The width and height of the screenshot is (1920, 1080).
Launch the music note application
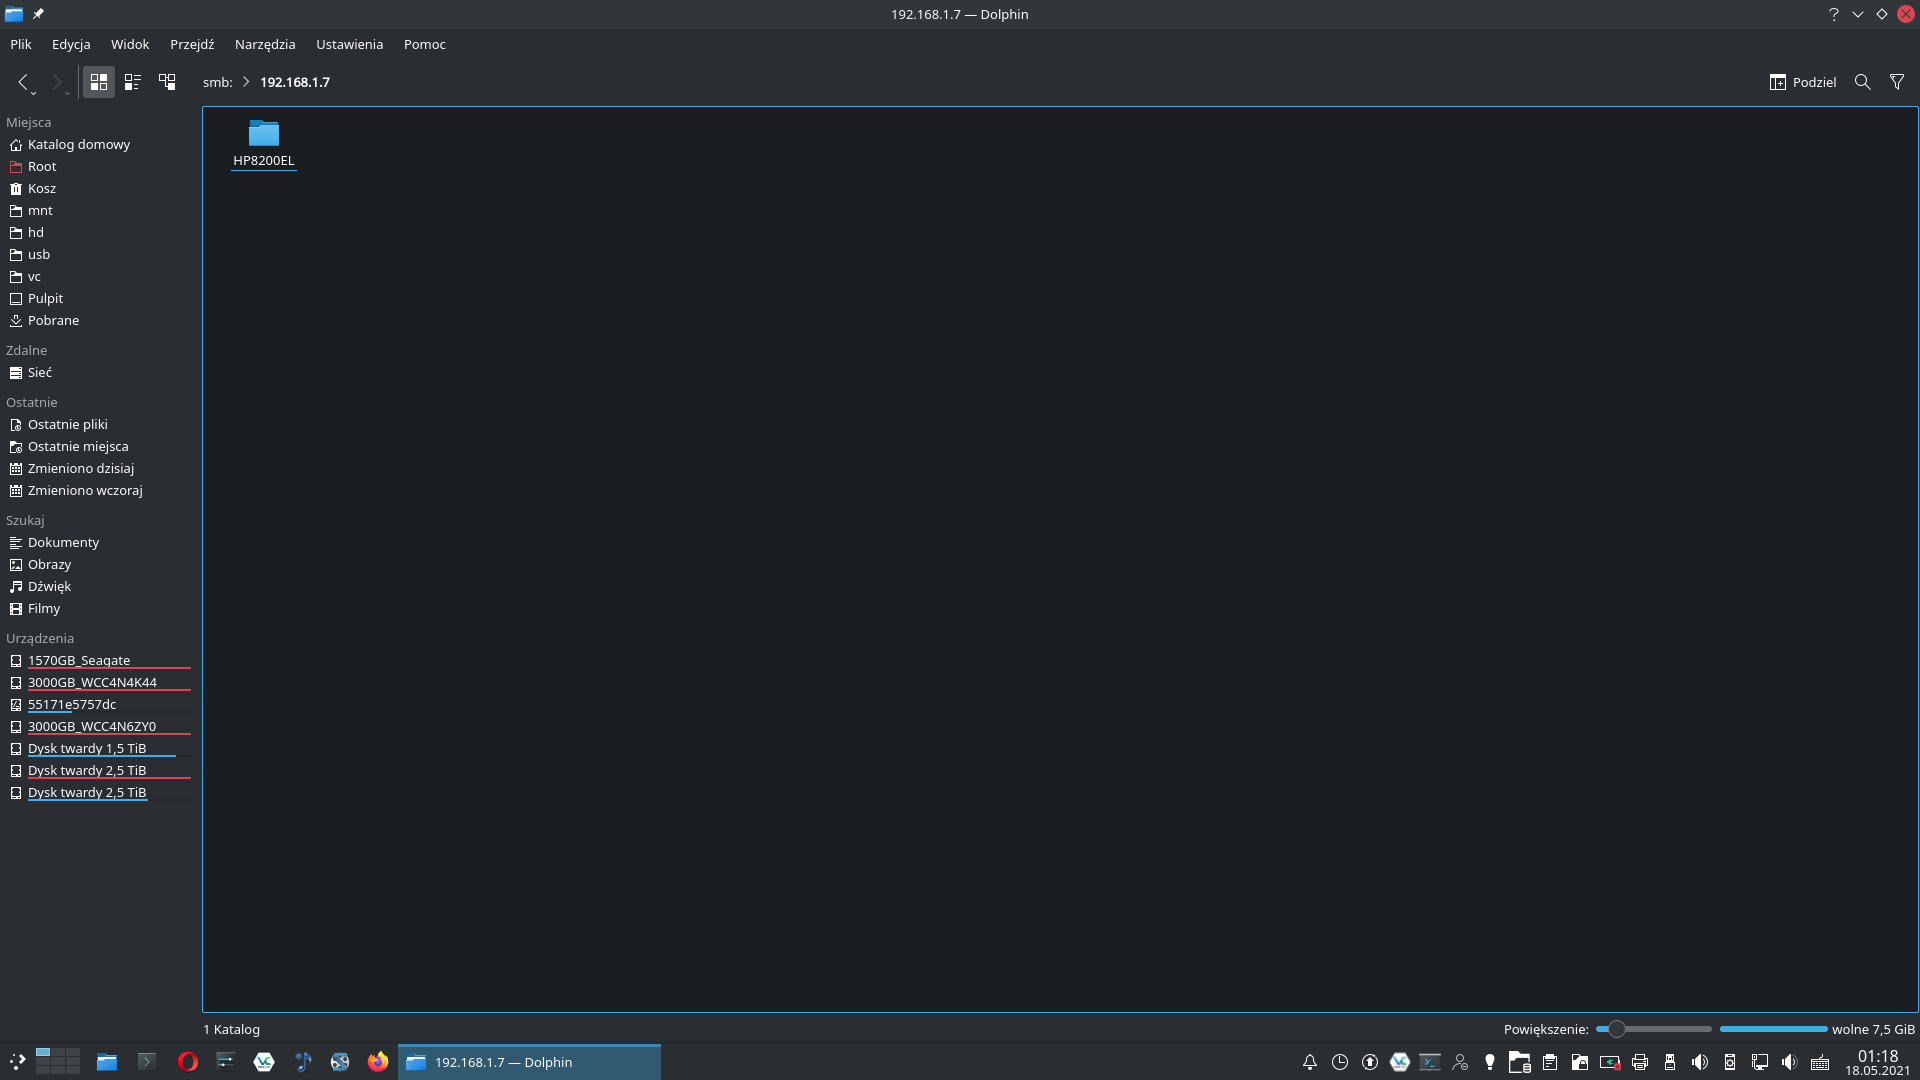tap(303, 1062)
